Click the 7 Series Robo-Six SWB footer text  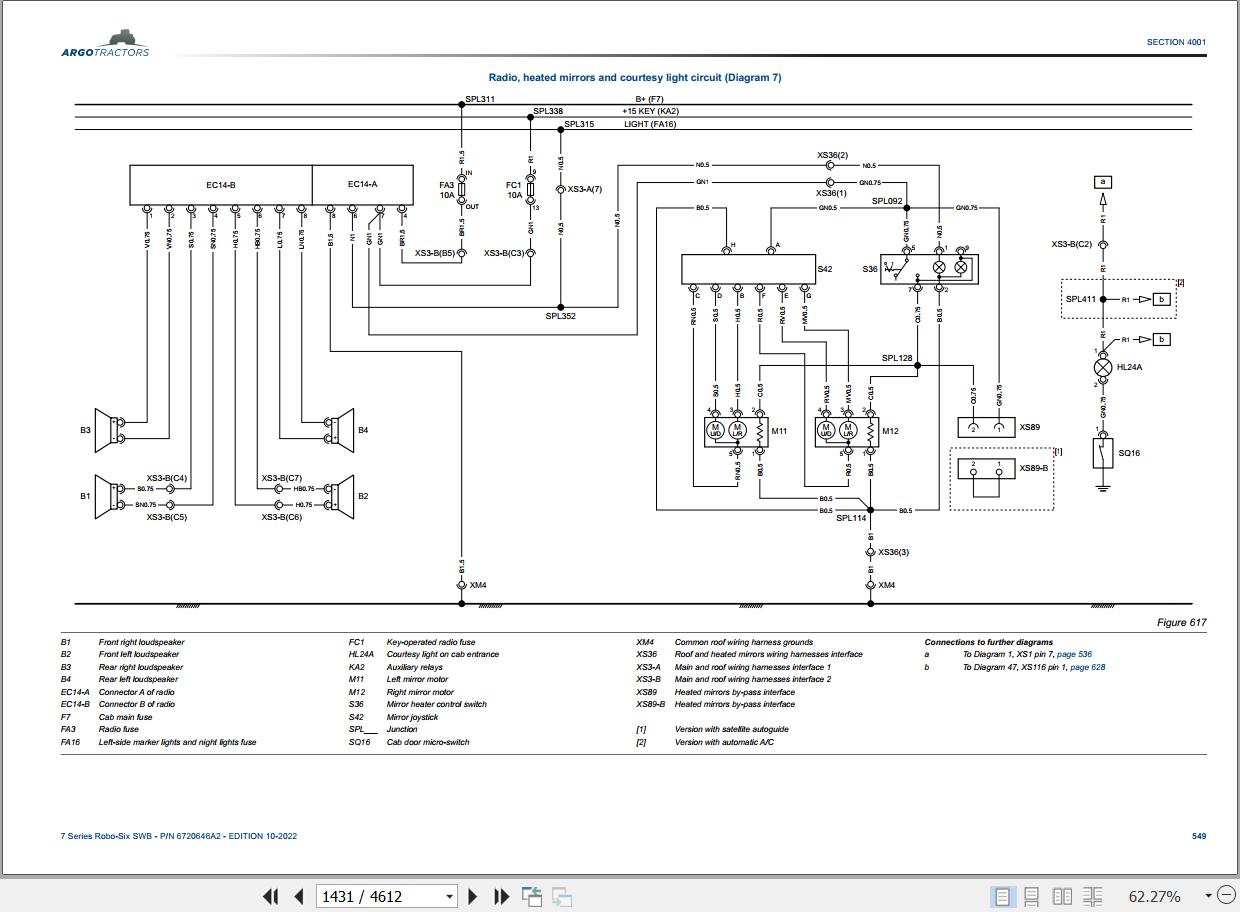[x=178, y=836]
